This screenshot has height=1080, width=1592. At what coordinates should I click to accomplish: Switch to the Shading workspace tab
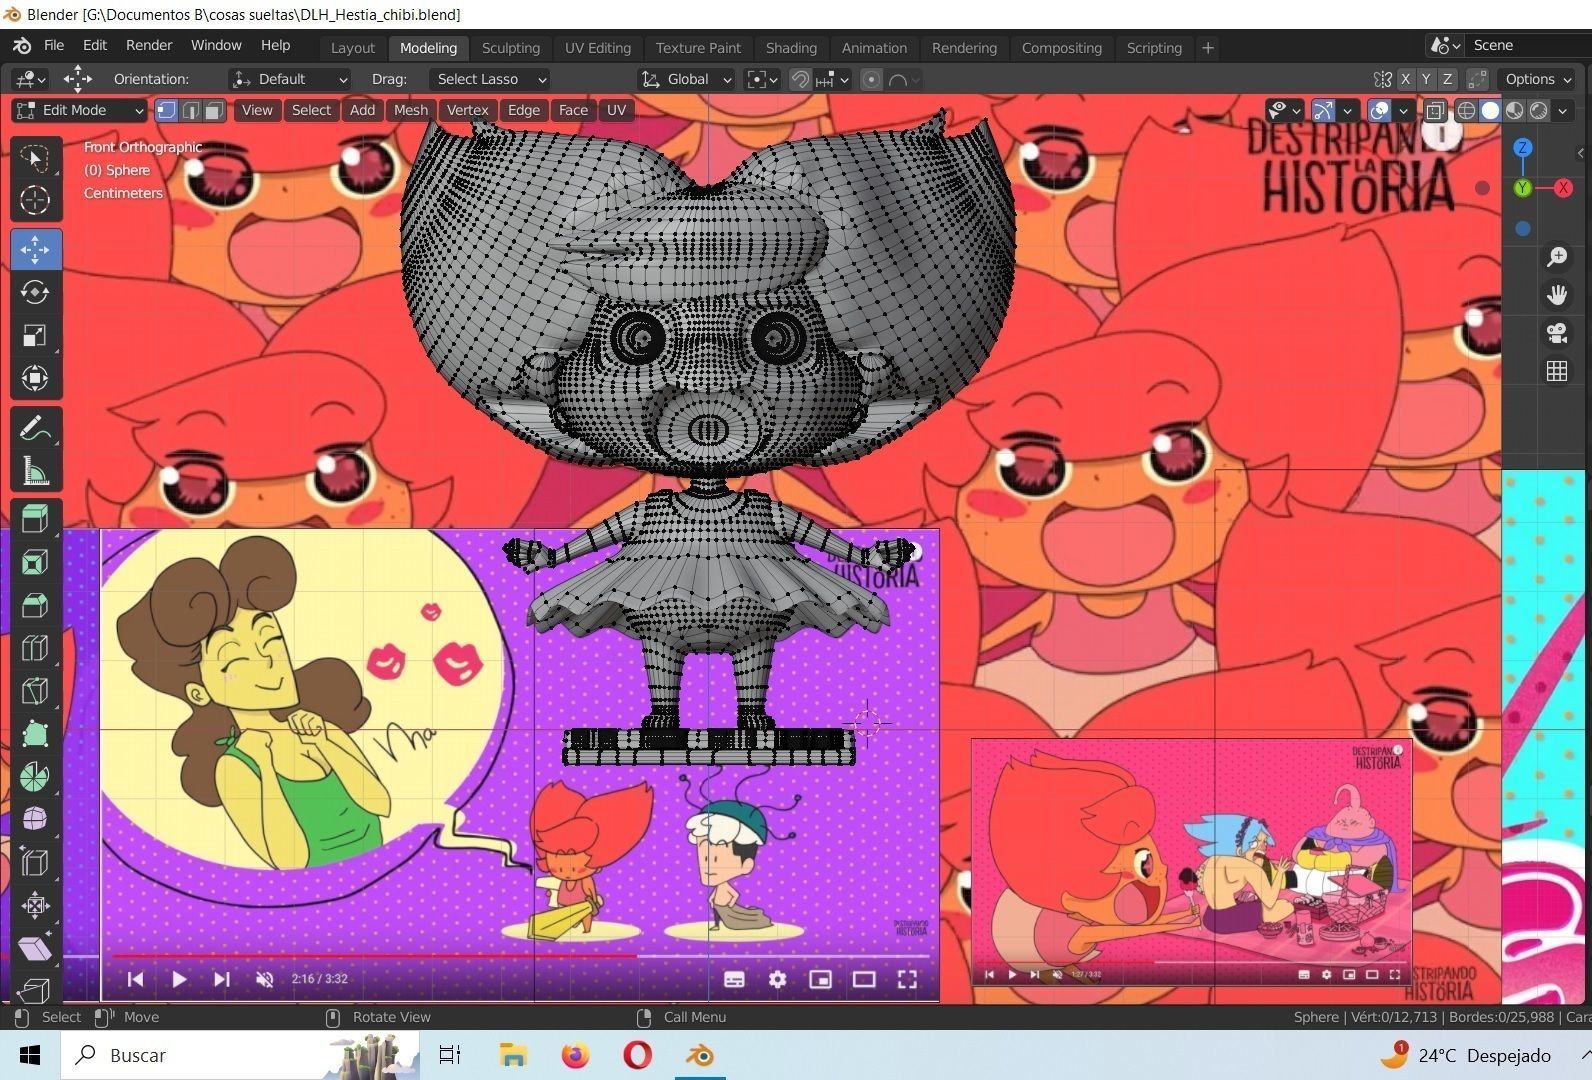point(791,48)
